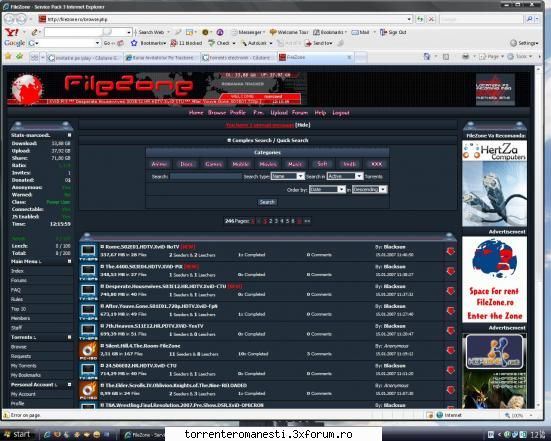Expand the address bar history dropdown arrow
This screenshot has width=551, height=441.
(409, 19)
